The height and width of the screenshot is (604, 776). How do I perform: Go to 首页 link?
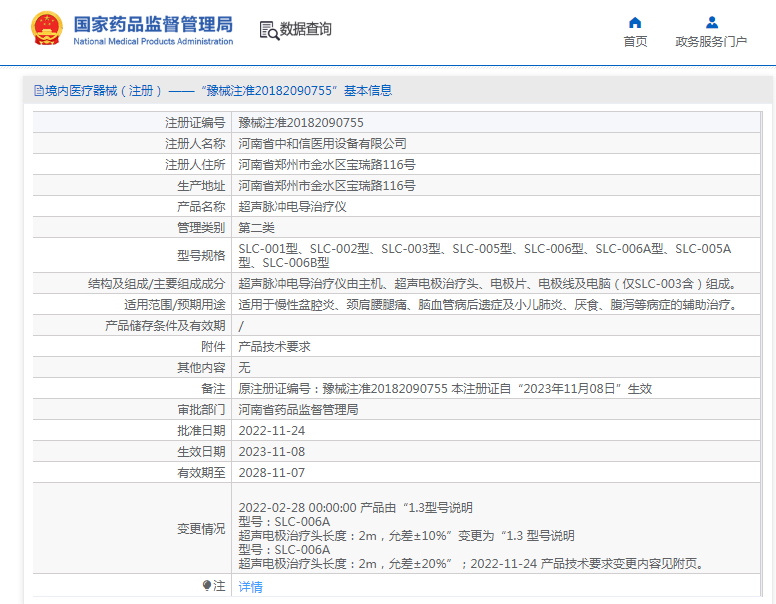(635, 42)
